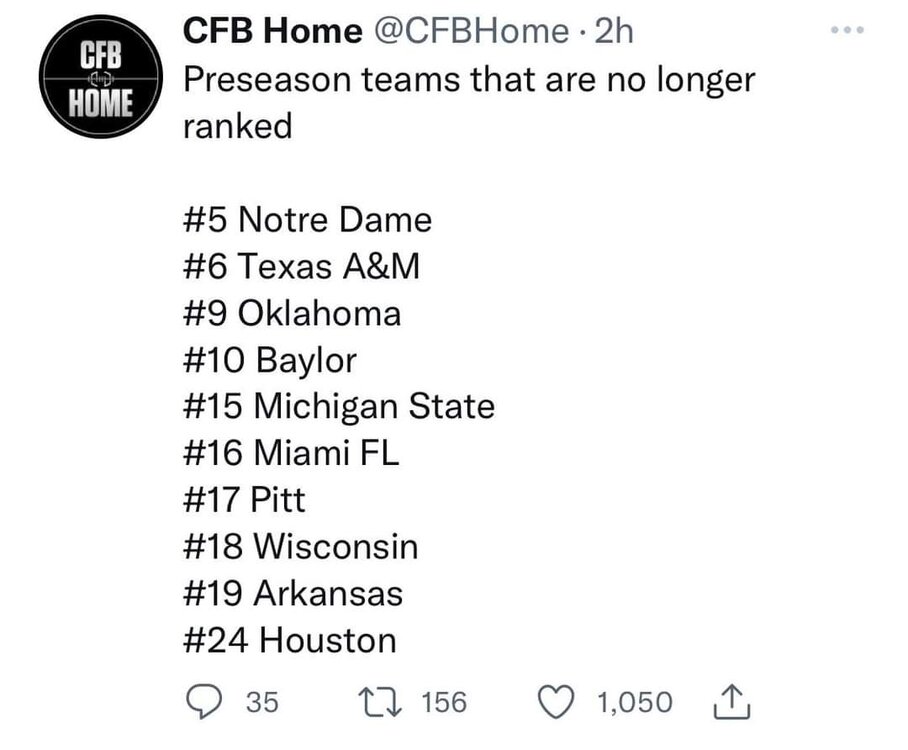Click the "#10 Baylor" line
908x750 pixels.
tap(271, 360)
